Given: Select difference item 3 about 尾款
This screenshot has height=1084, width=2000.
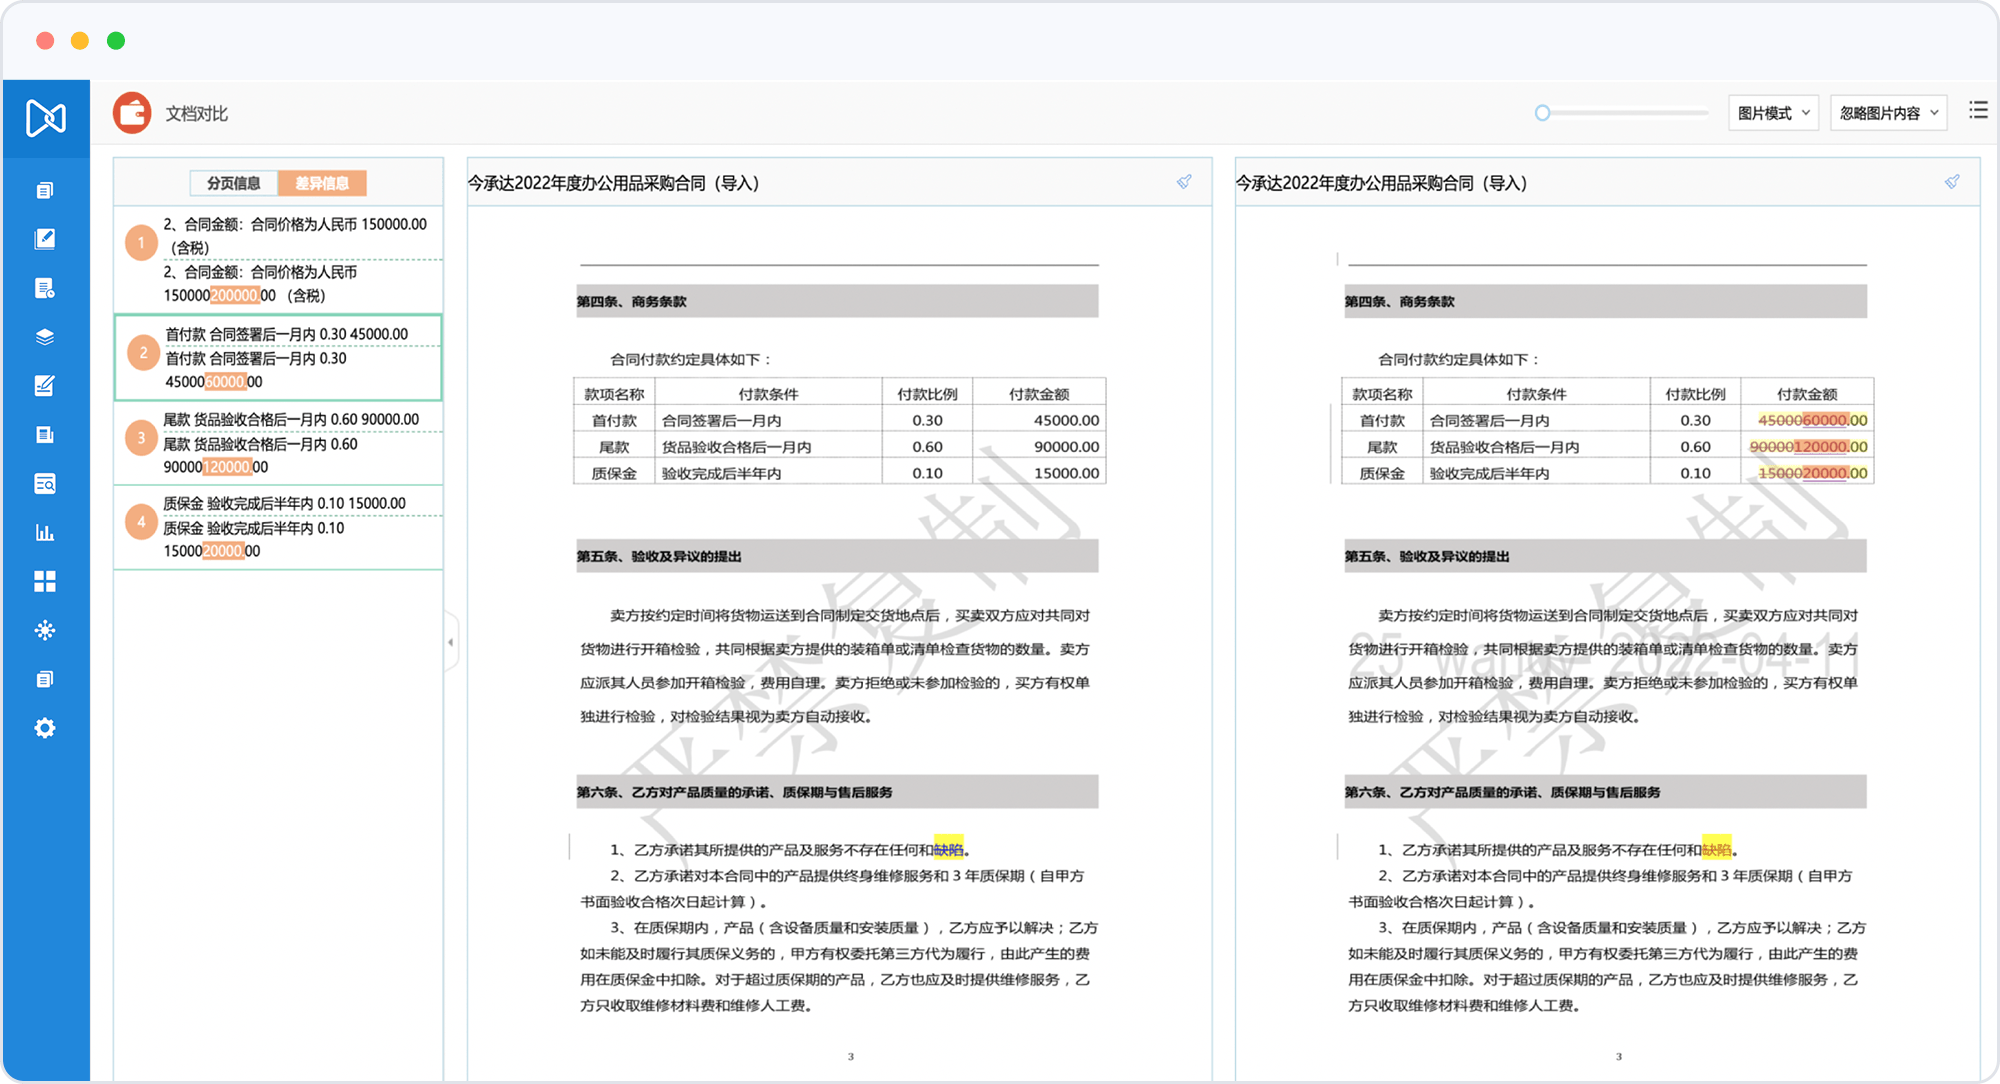Looking at the screenshot, I should [x=278, y=443].
